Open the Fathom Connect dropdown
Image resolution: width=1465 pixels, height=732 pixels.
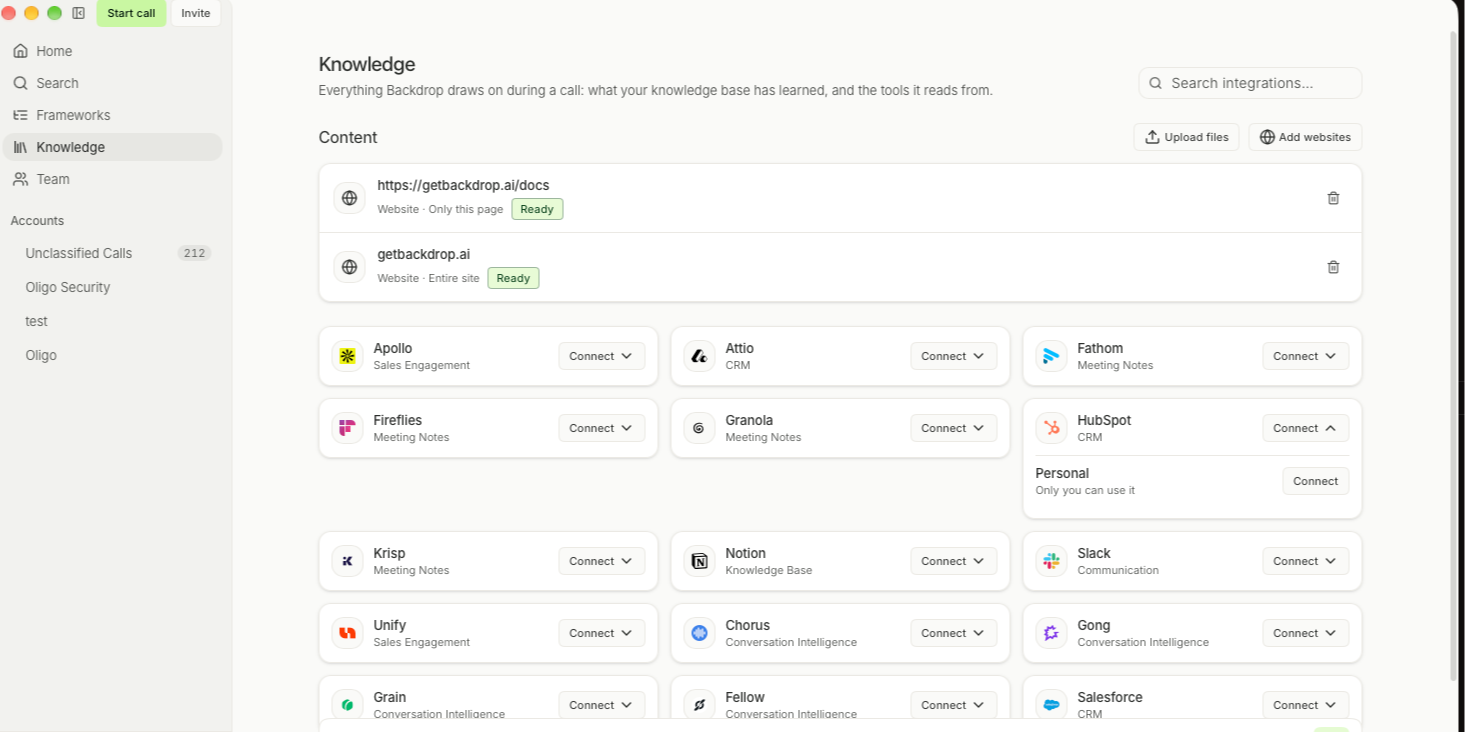coord(1305,356)
